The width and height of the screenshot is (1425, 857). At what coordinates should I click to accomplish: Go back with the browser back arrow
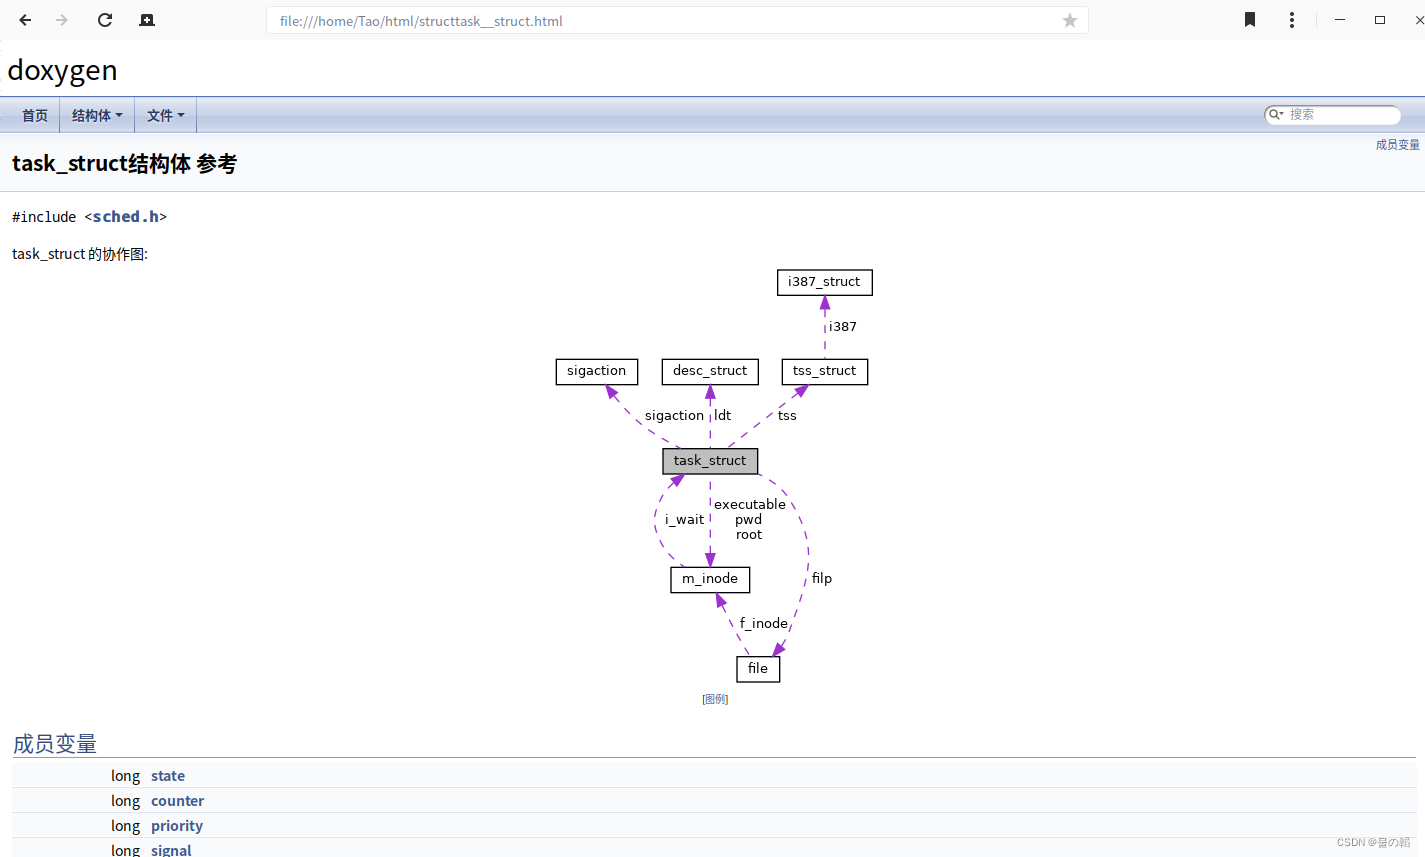click(25, 20)
